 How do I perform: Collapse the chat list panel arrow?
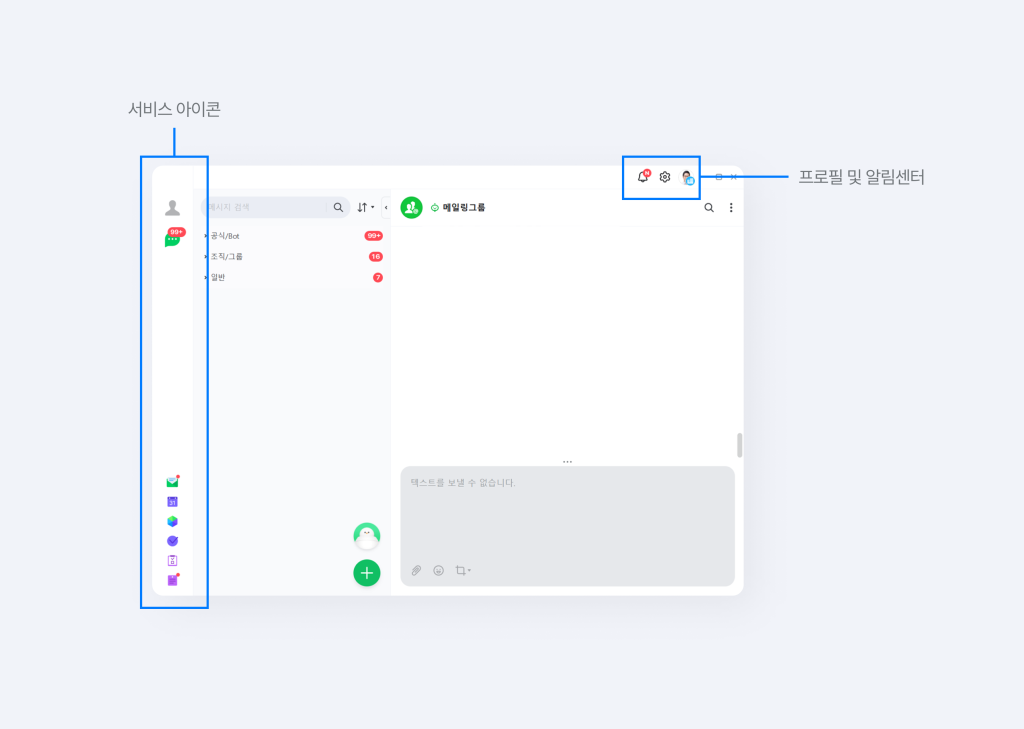point(386,208)
